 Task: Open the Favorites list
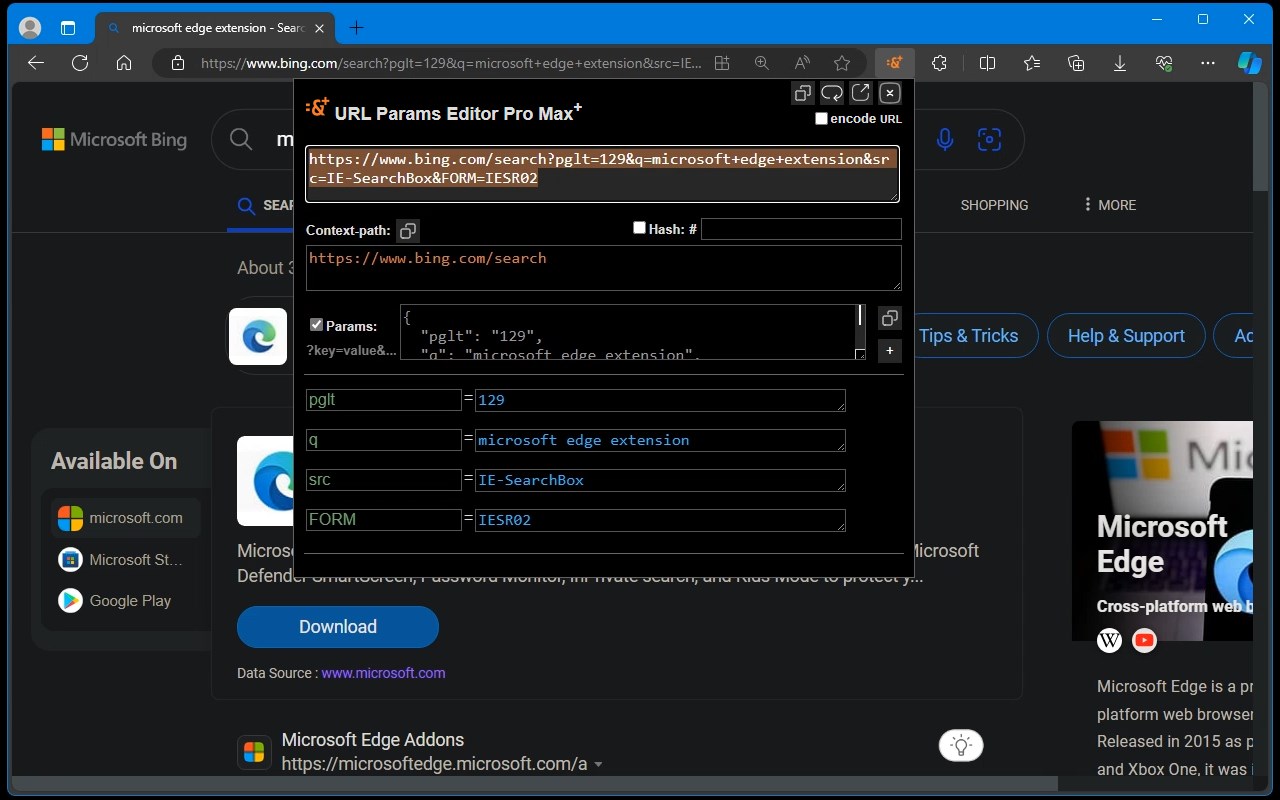click(x=1032, y=63)
